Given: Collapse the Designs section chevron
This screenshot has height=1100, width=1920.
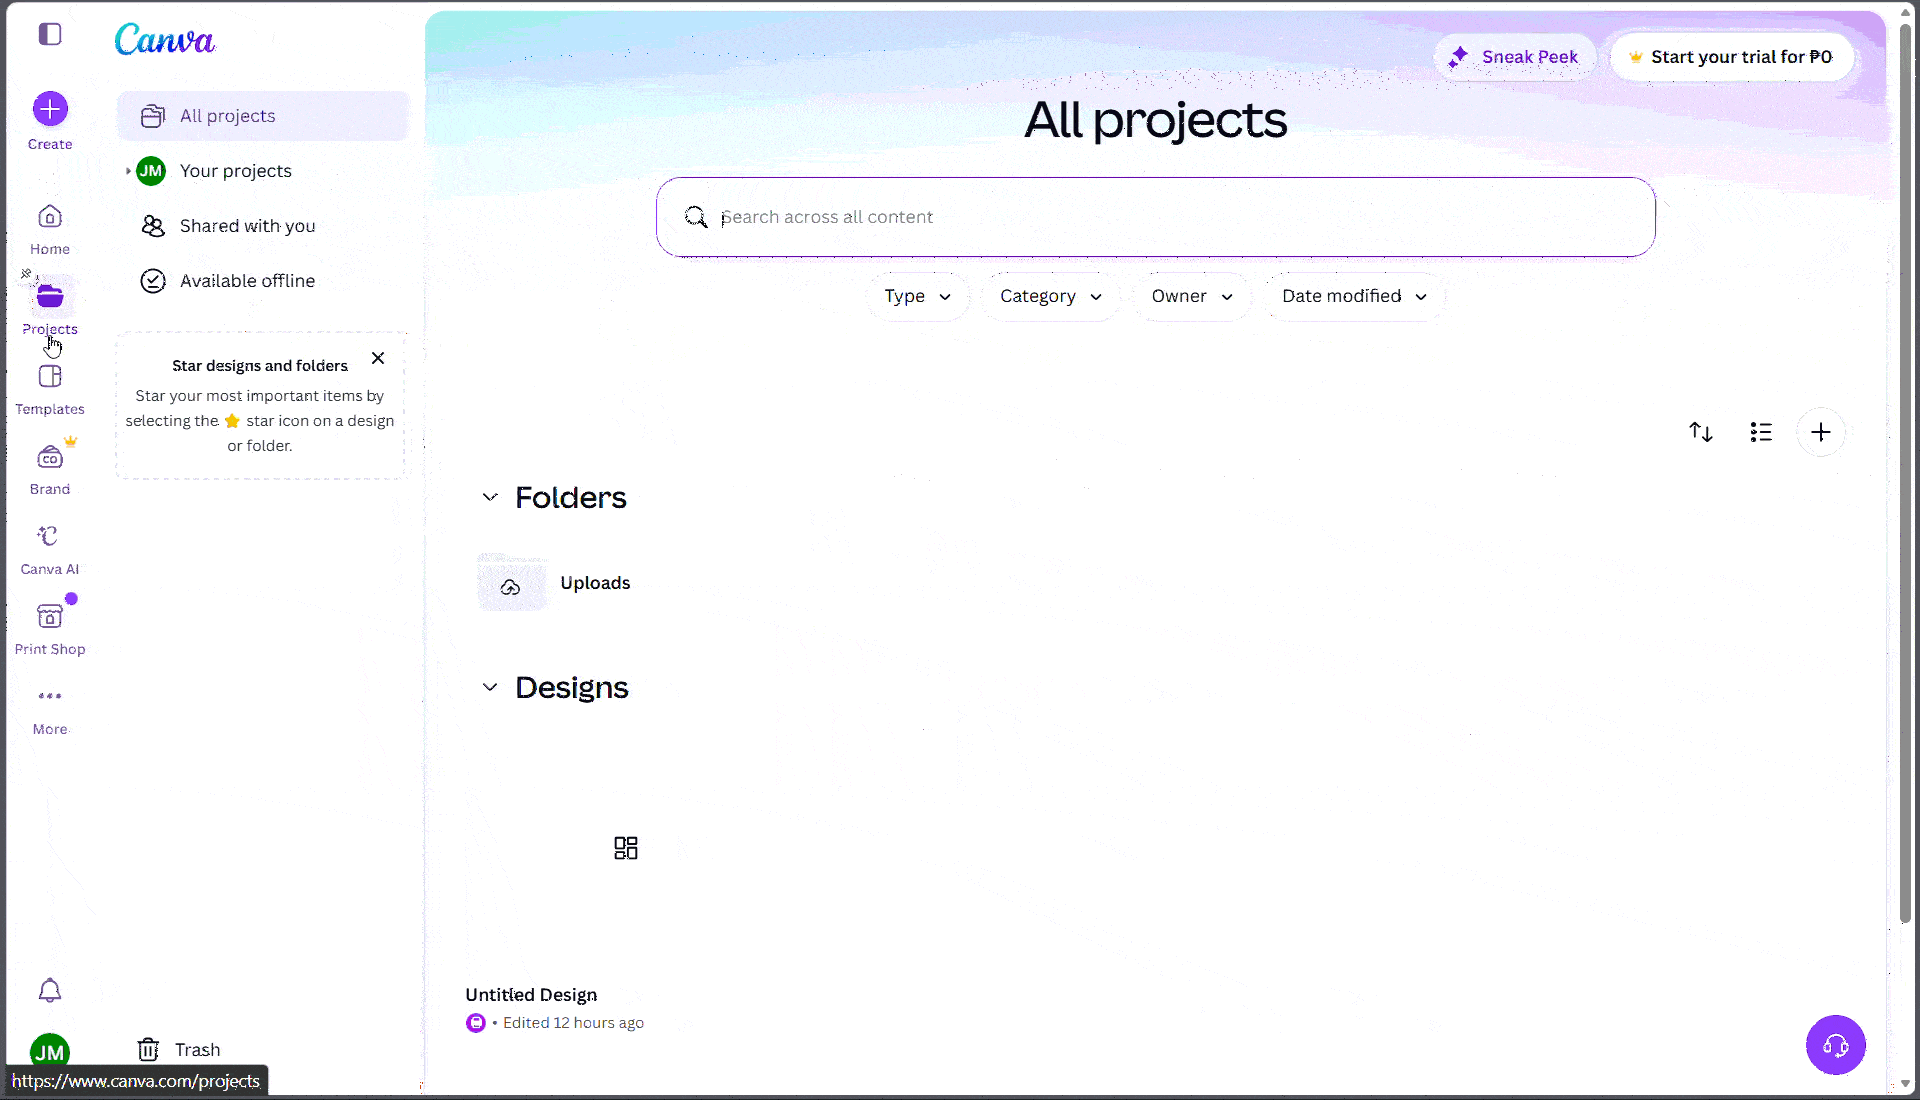Looking at the screenshot, I should pos(490,687).
